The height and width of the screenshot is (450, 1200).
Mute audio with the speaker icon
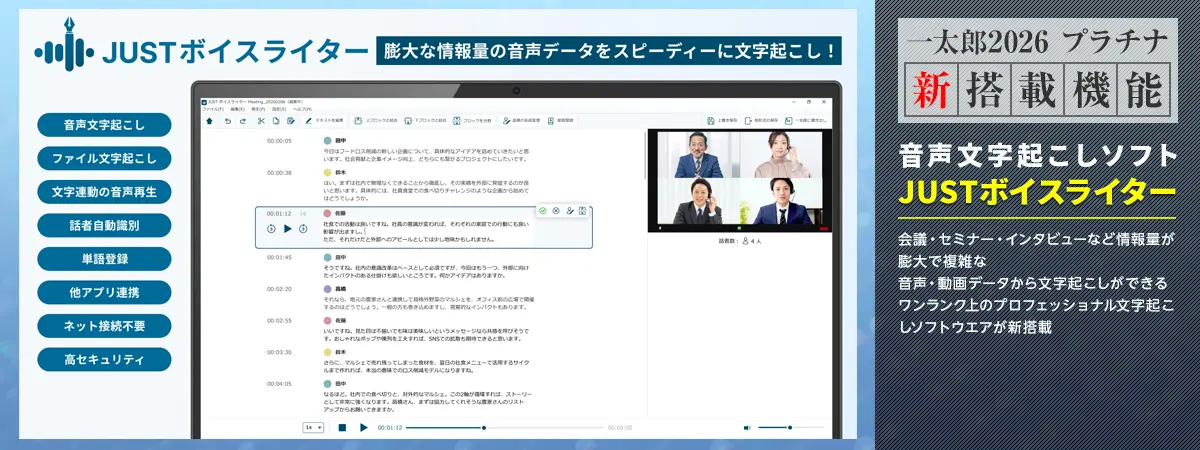coord(747,427)
